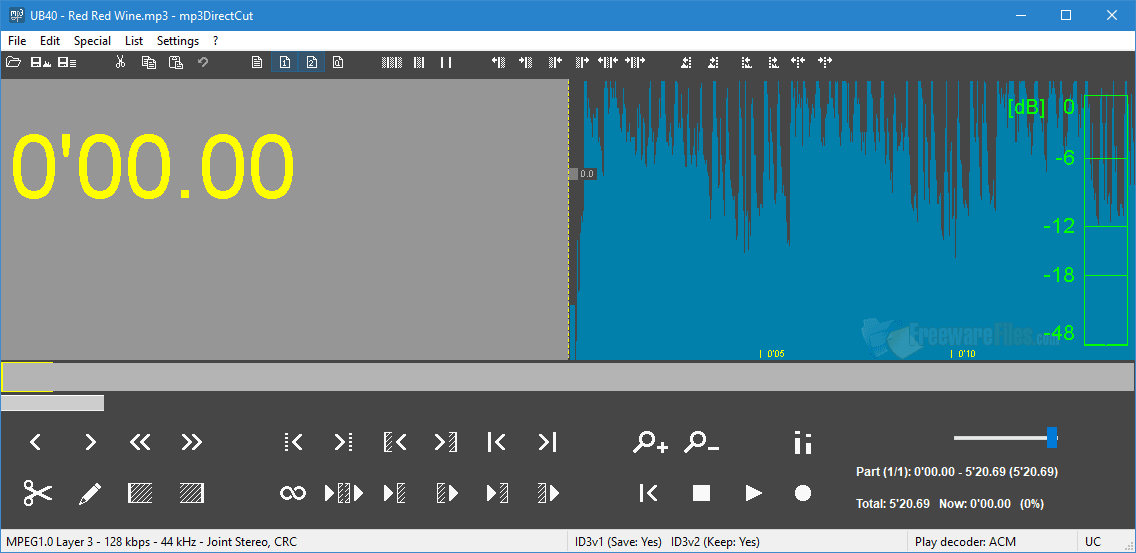The width and height of the screenshot is (1136, 553).
Task: Click the 0'10 timeline marker
Action: [x=964, y=354]
